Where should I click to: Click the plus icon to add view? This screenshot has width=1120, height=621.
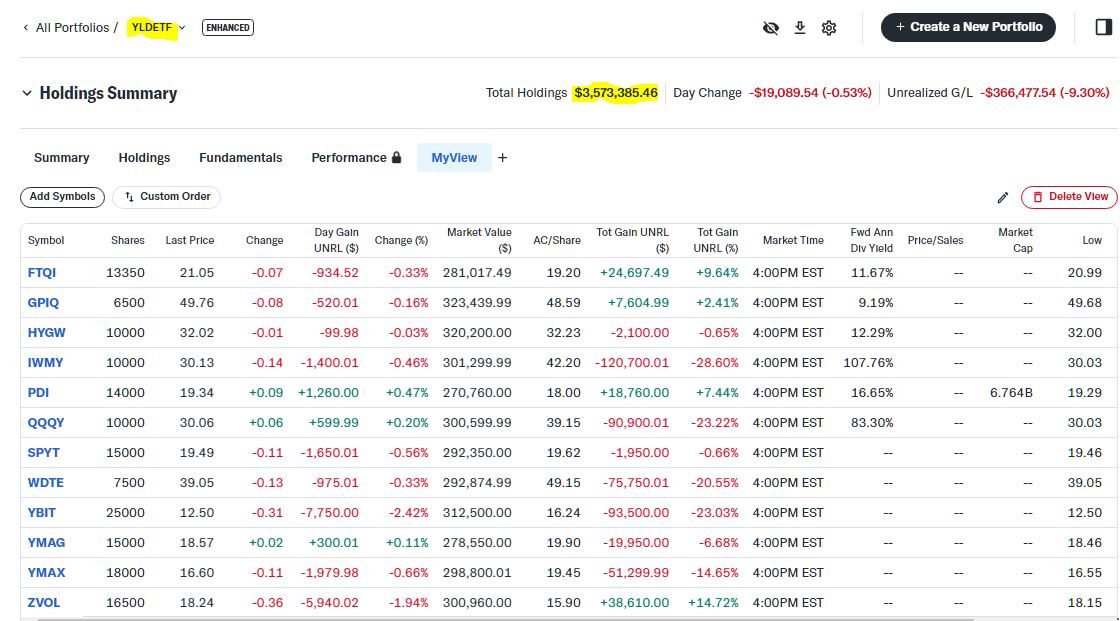click(503, 158)
